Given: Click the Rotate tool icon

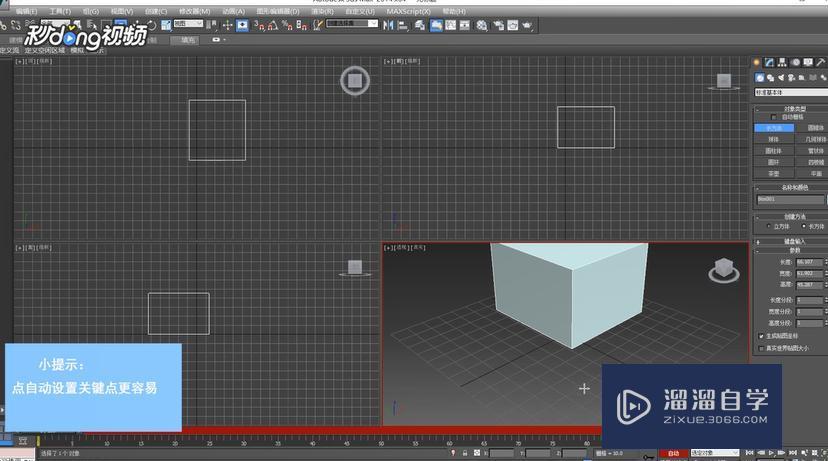Looking at the screenshot, I should click(x=152, y=25).
